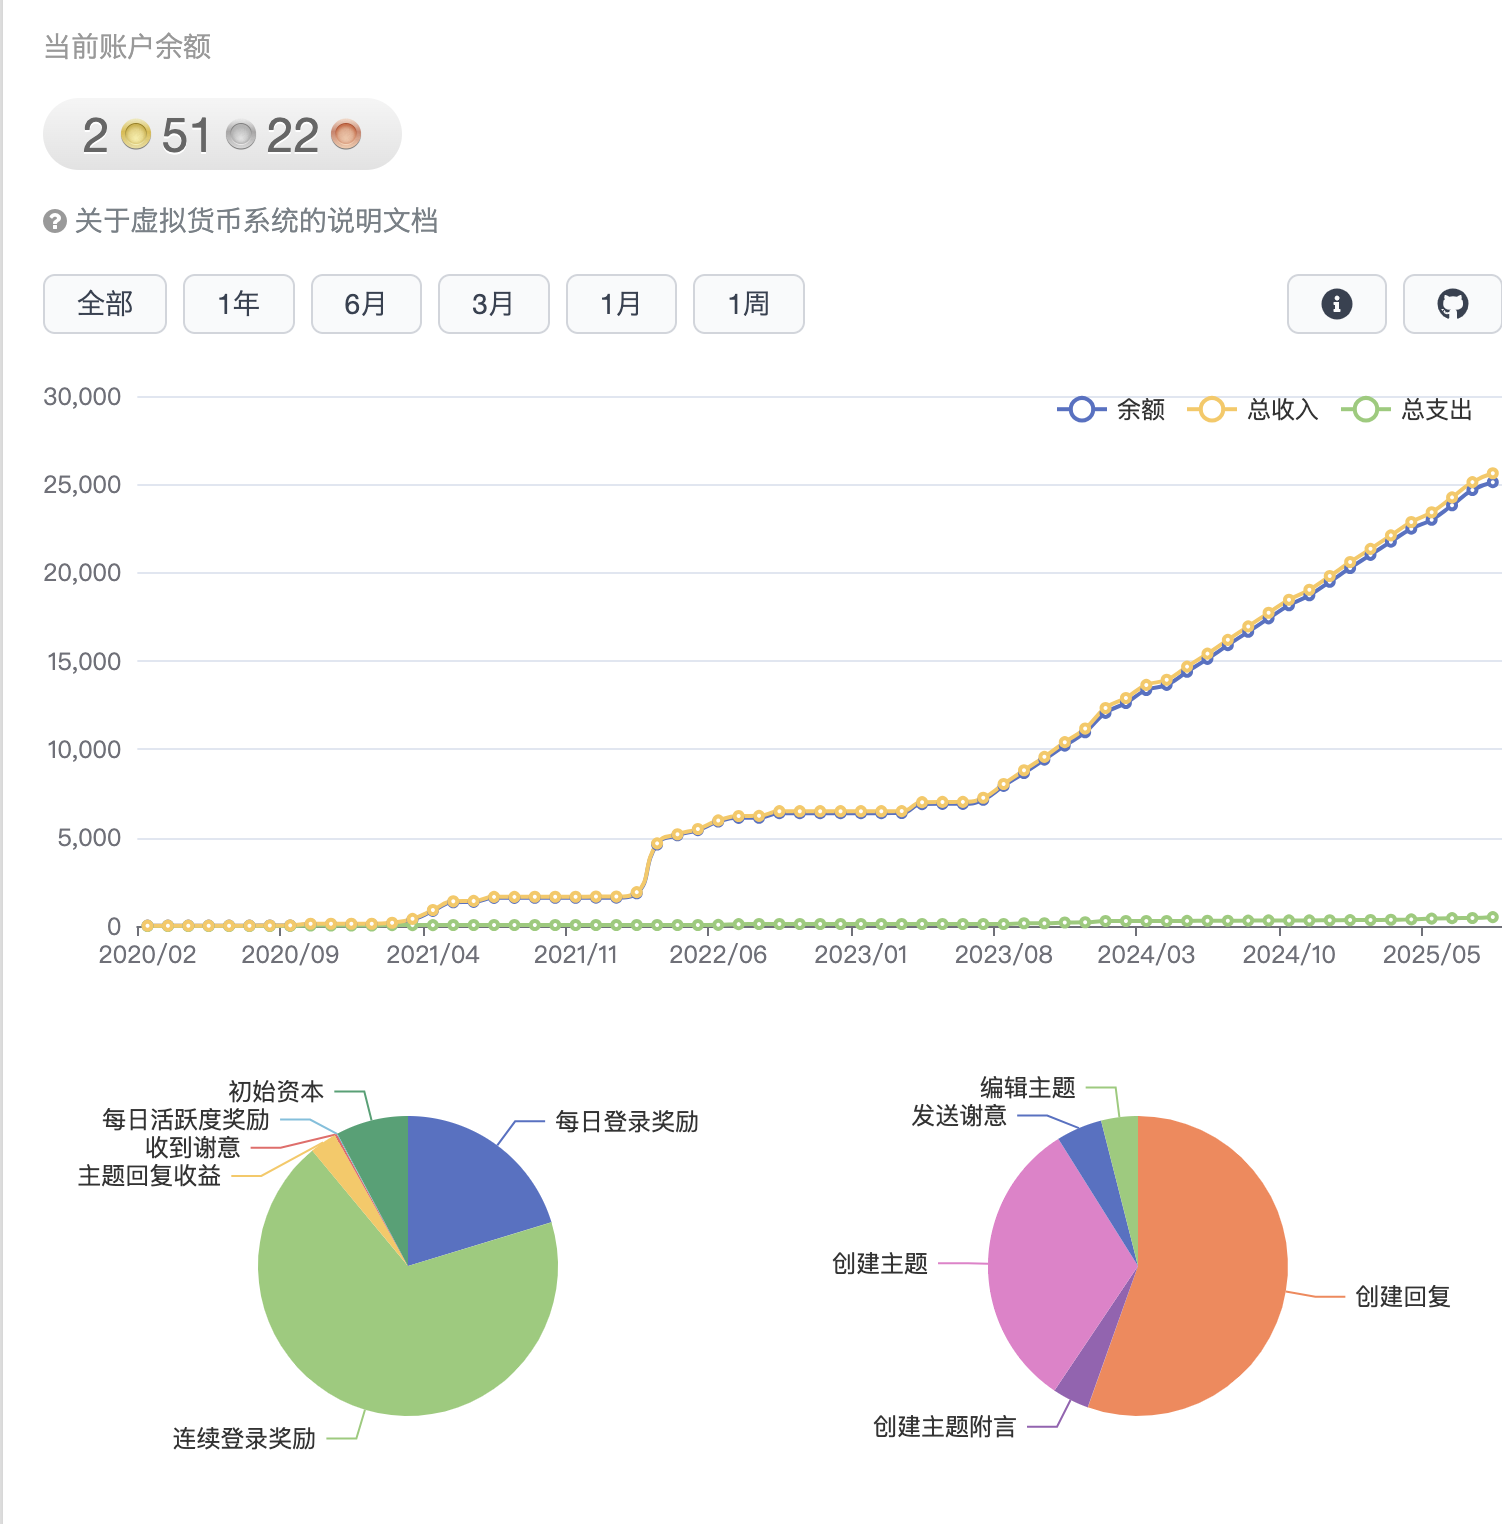The width and height of the screenshot is (1502, 1524).
Task: Click the 25,000 y-axis label
Action: pyautogui.click(x=82, y=484)
